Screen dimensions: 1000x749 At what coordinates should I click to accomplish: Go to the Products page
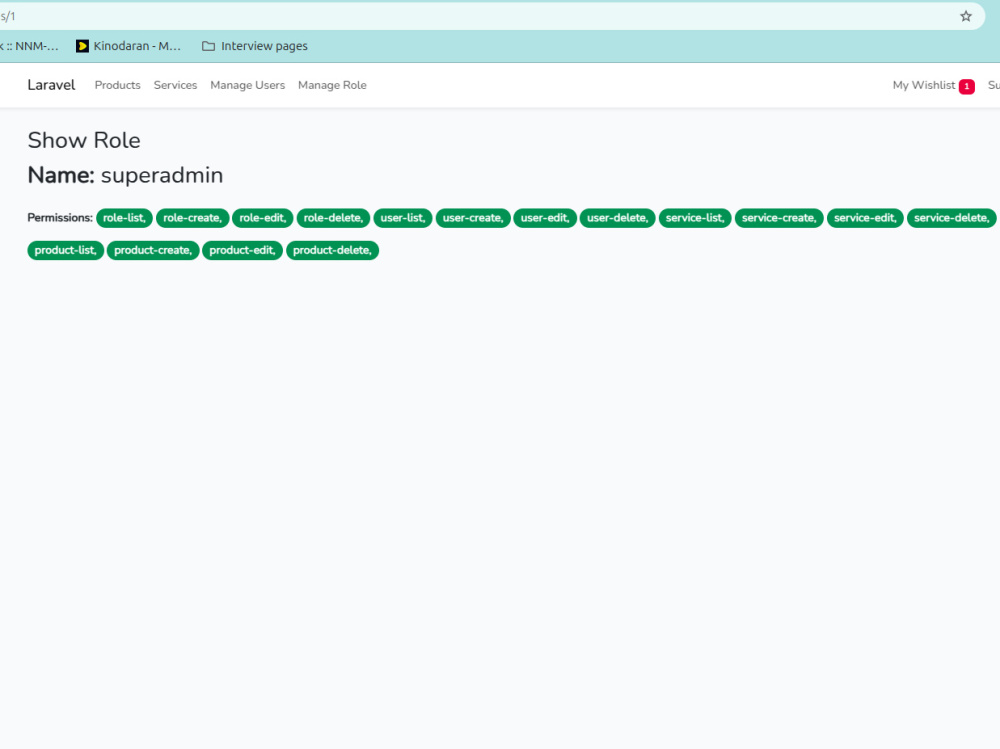(x=117, y=85)
